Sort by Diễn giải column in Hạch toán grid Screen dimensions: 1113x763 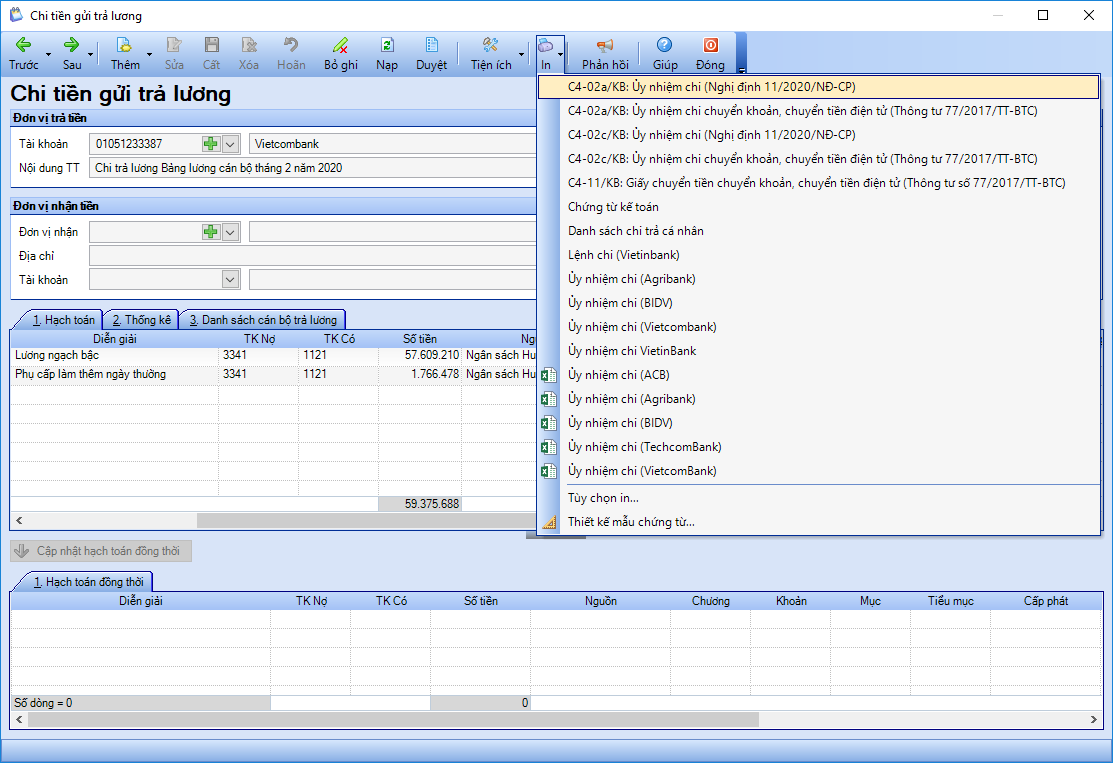point(114,339)
